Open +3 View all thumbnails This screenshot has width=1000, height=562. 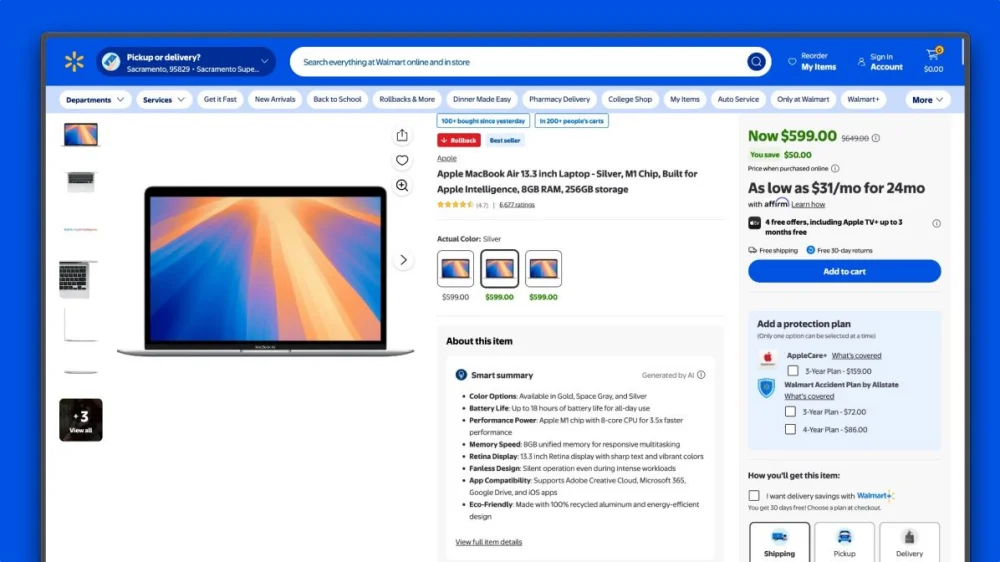81,420
